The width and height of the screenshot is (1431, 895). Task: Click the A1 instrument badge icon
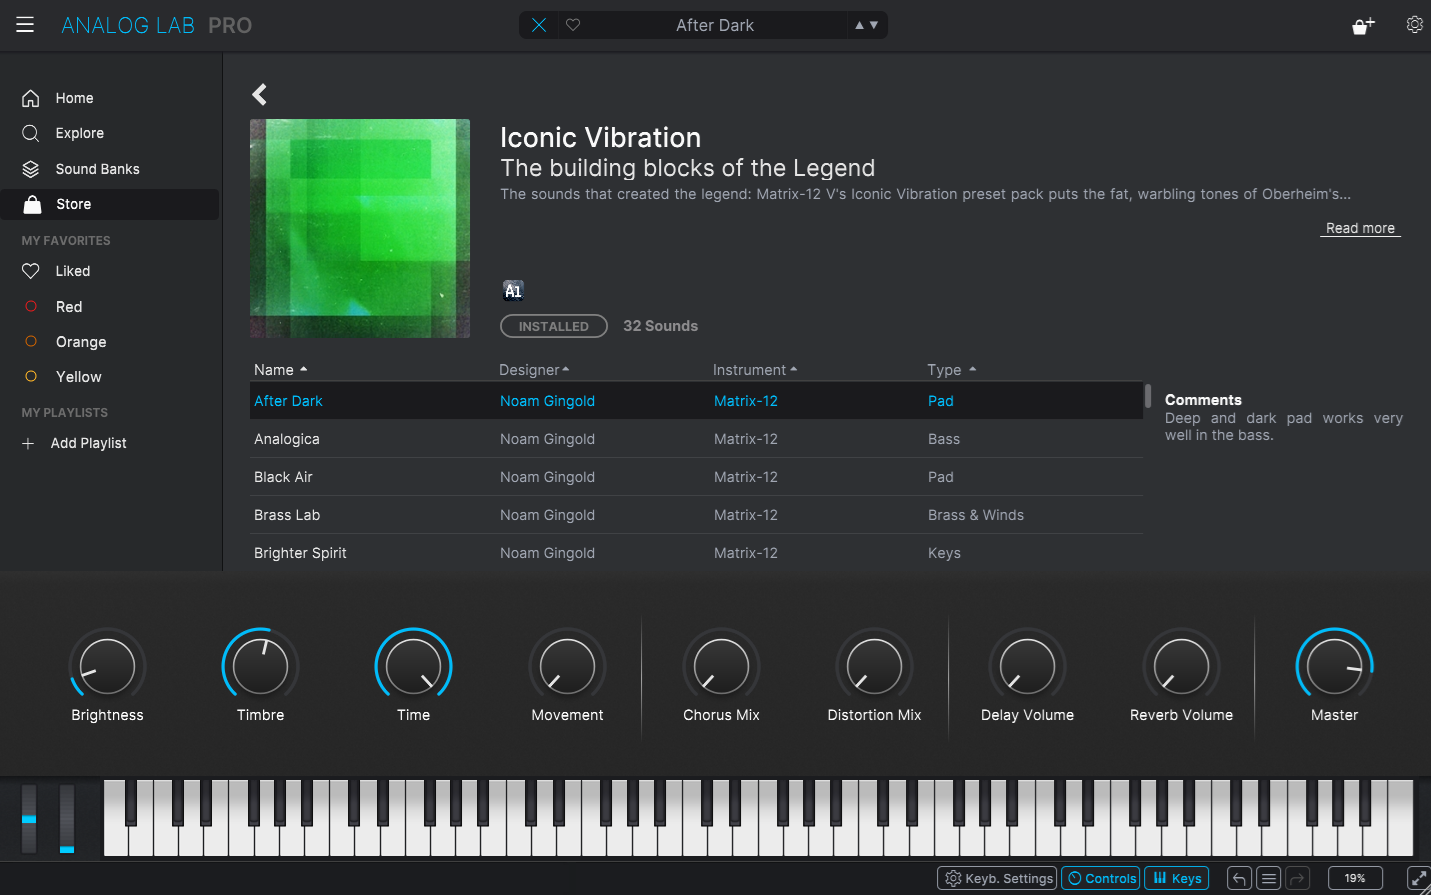point(513,291)
